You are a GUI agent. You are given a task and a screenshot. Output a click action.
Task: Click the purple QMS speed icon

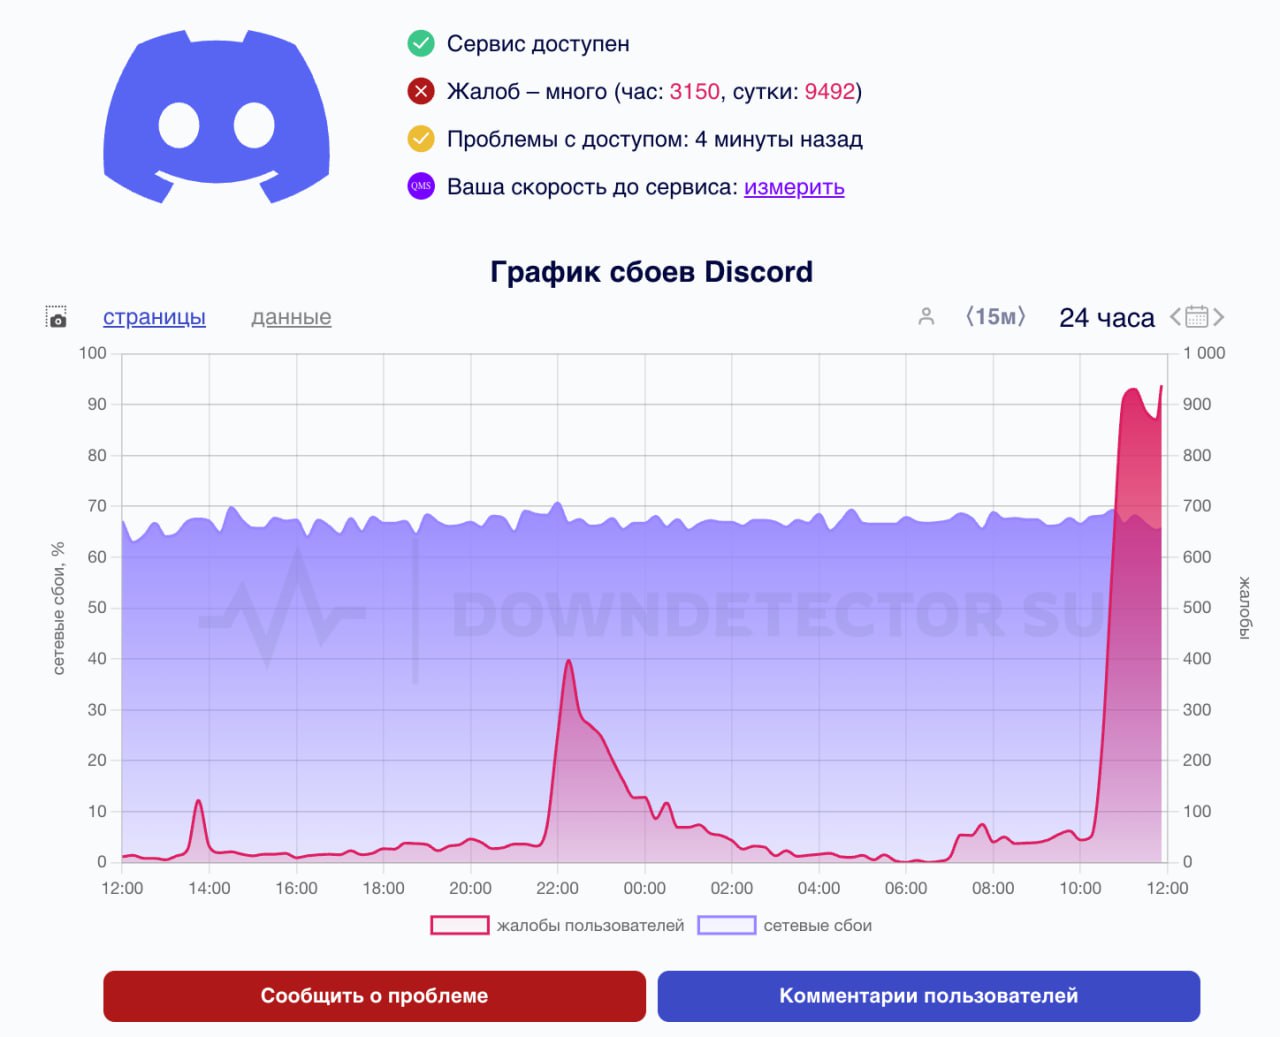[x=421, y=187]
